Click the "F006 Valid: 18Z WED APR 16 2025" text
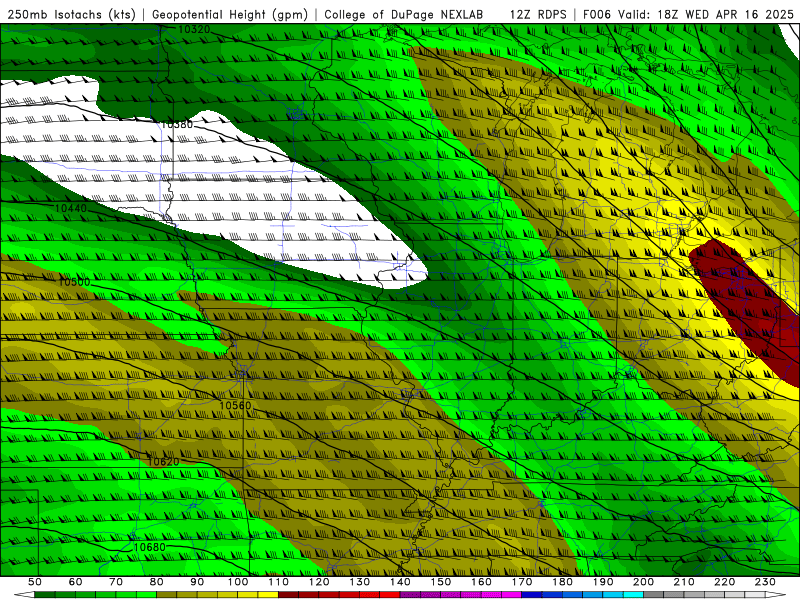800x600 pixels. point(688,15)
